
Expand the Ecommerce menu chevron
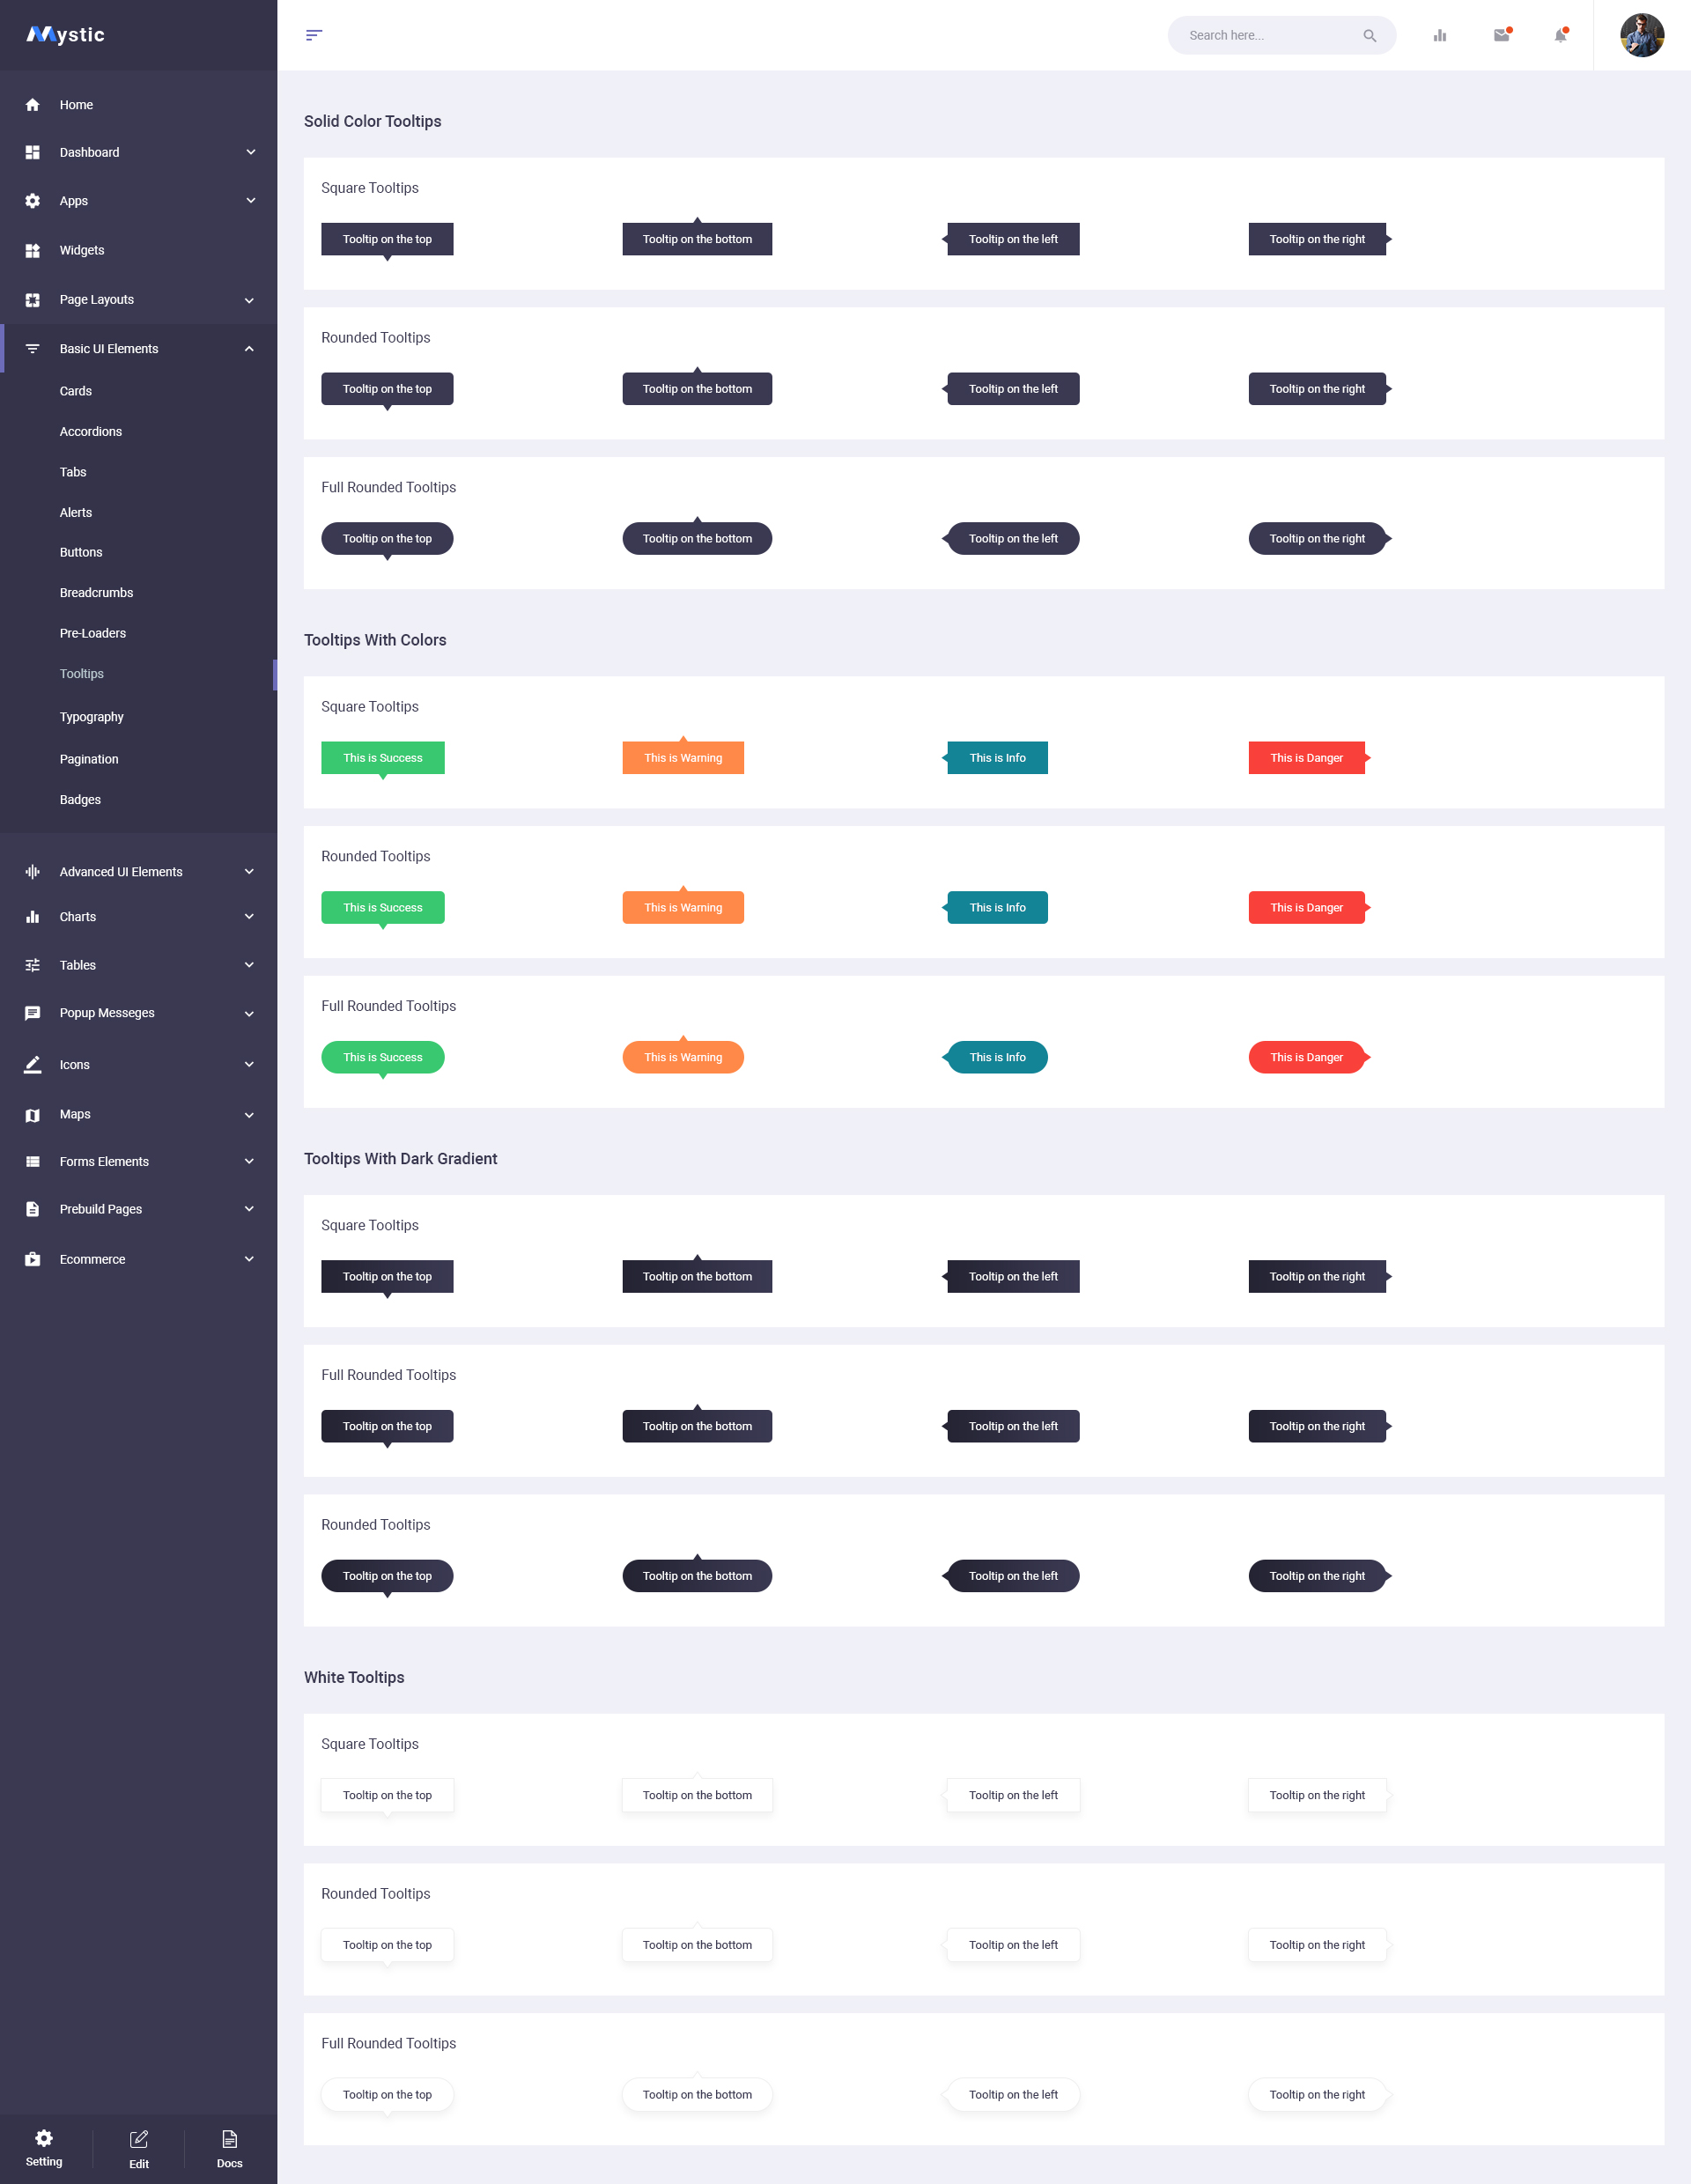coord(249,1259)
